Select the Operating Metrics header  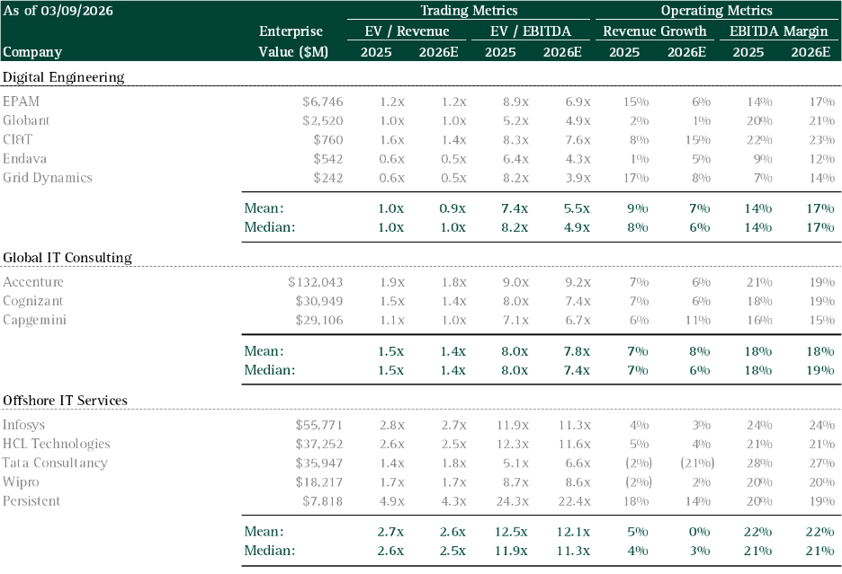(717, 10)
